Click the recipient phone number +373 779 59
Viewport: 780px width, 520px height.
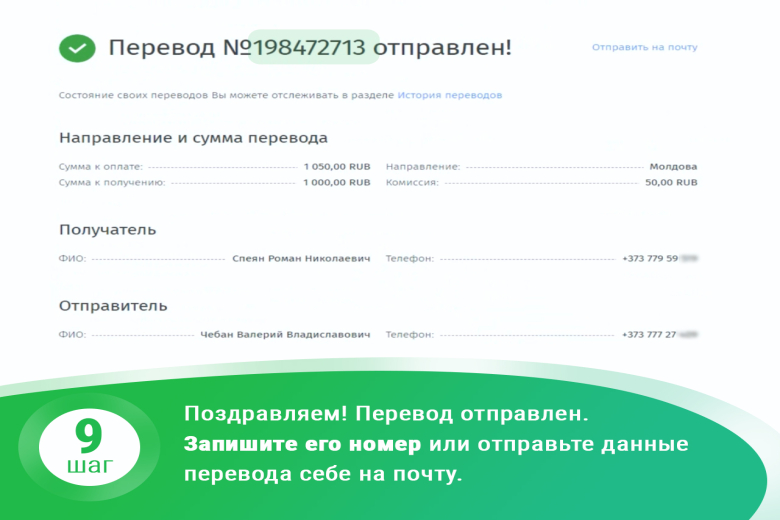651,258
